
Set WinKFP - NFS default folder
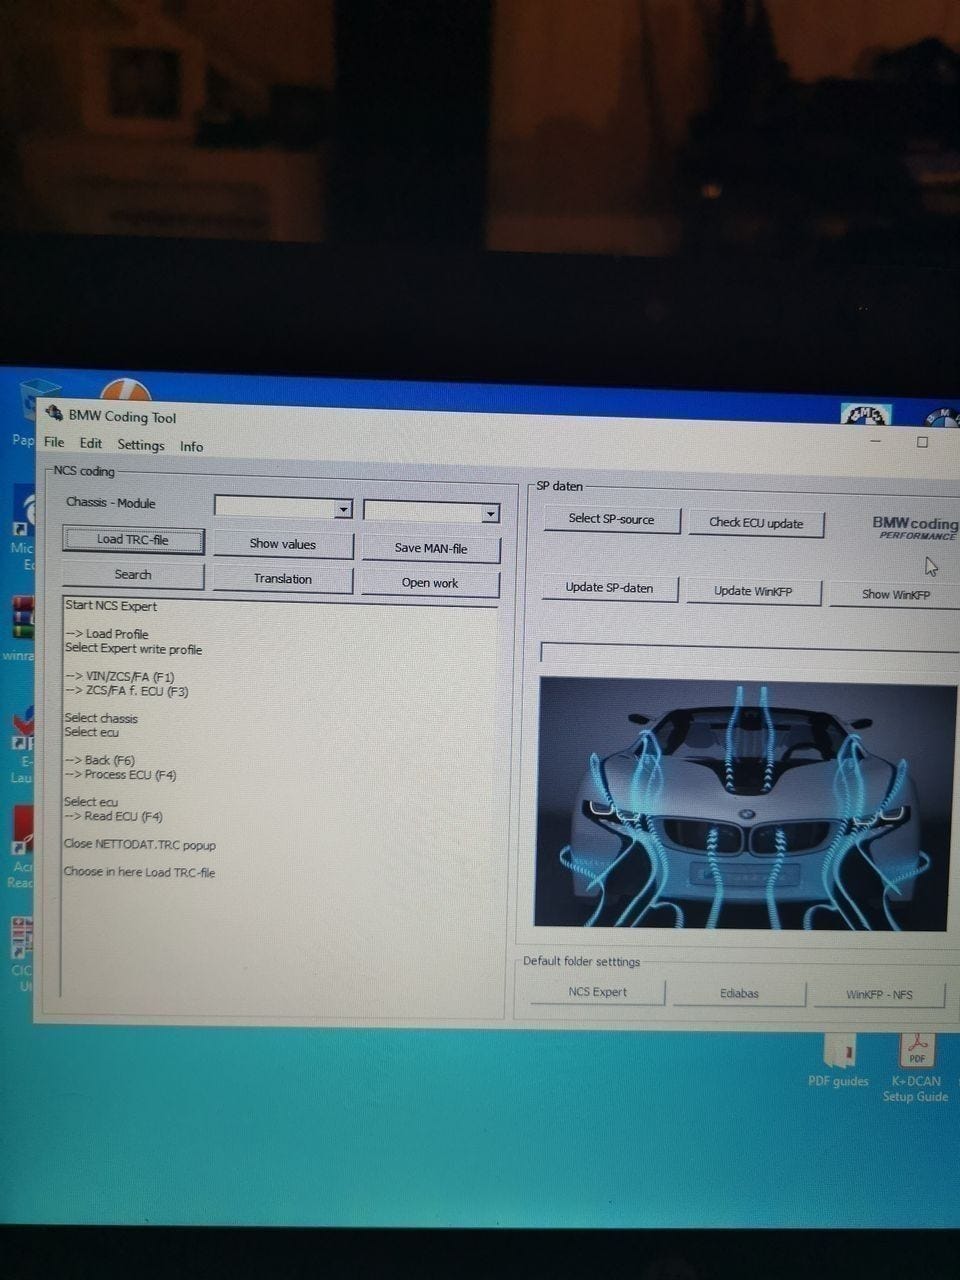coord(880,995)
